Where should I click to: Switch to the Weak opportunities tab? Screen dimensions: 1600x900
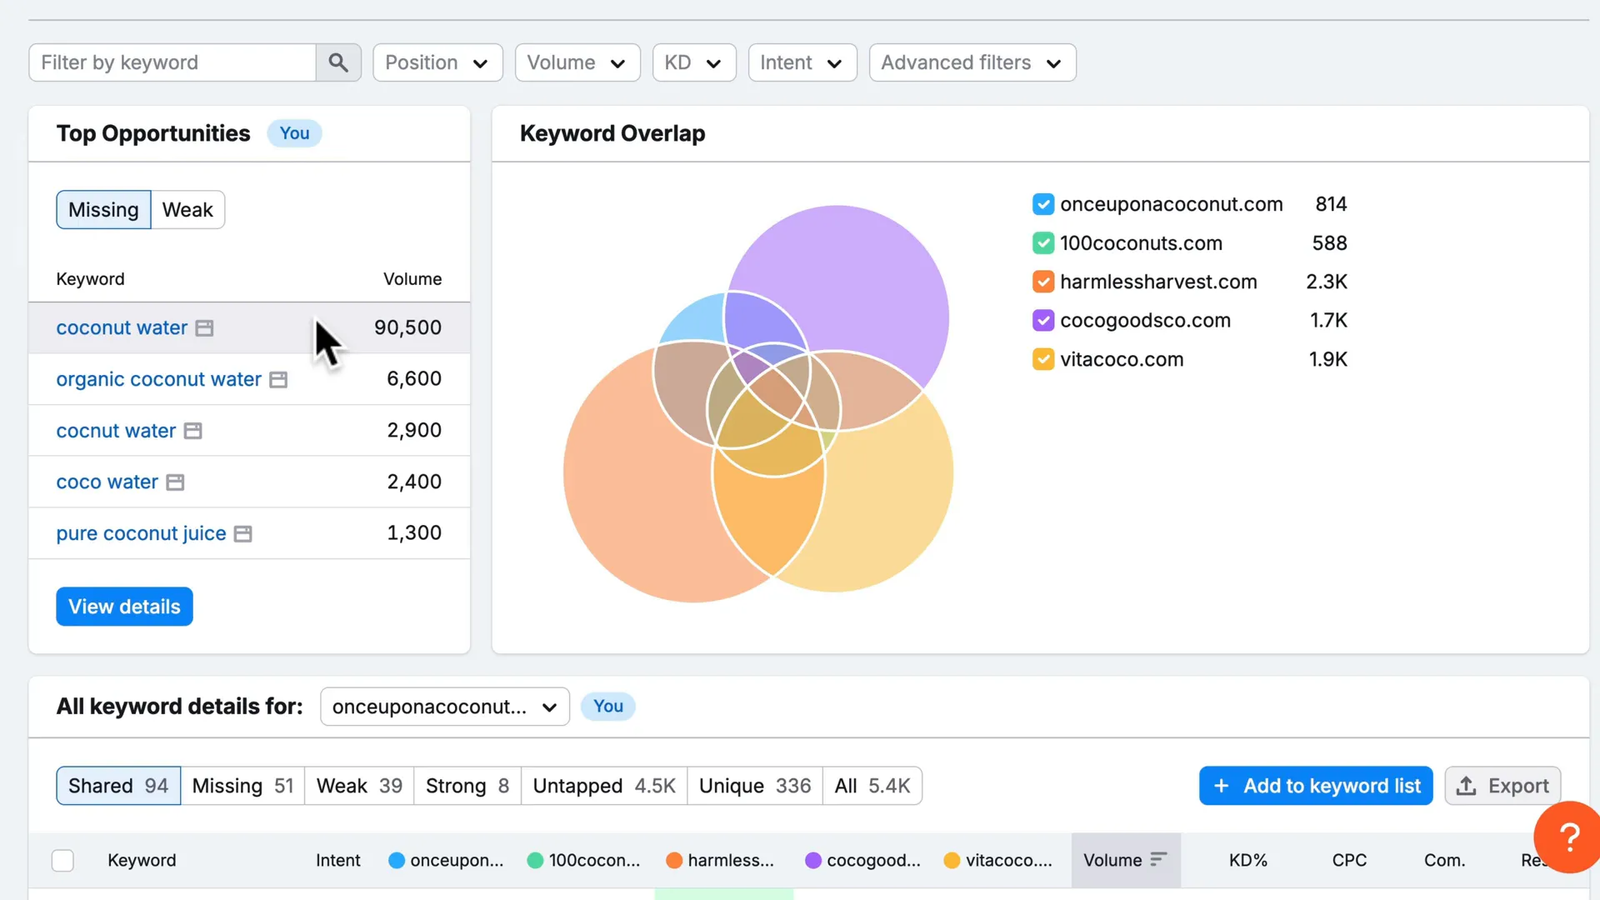coord(188,210)
